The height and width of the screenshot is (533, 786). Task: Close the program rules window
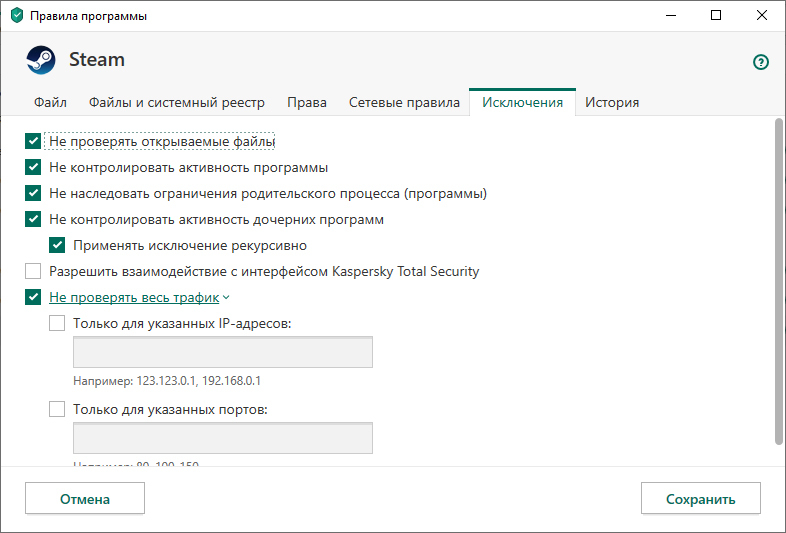pyautogui.click(x=761, y=15)
